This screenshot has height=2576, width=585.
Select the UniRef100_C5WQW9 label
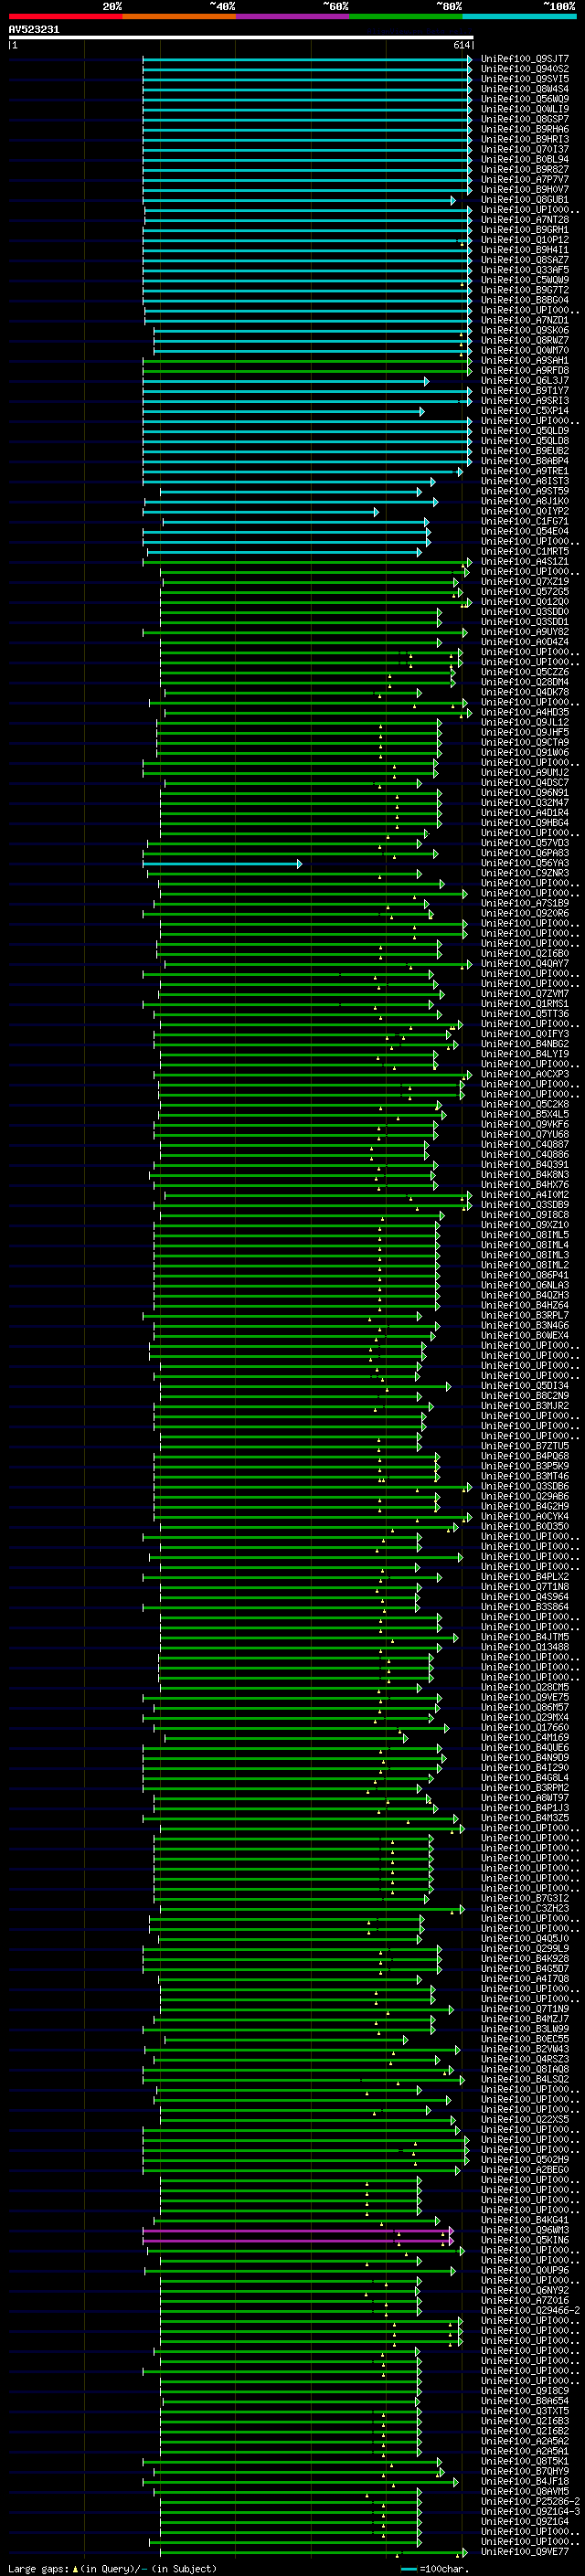tap(525, 280)
